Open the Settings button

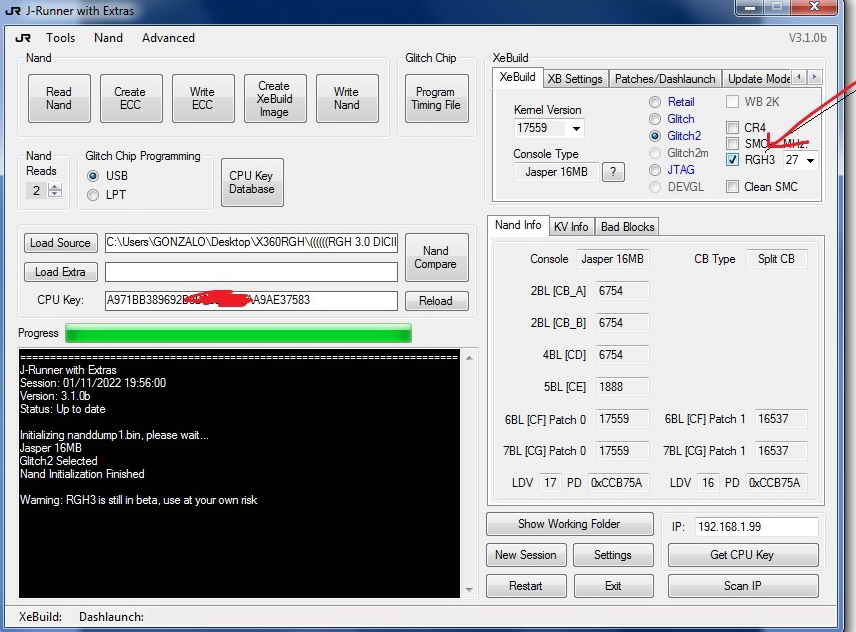pyautogui.click(x=613, y=555)
